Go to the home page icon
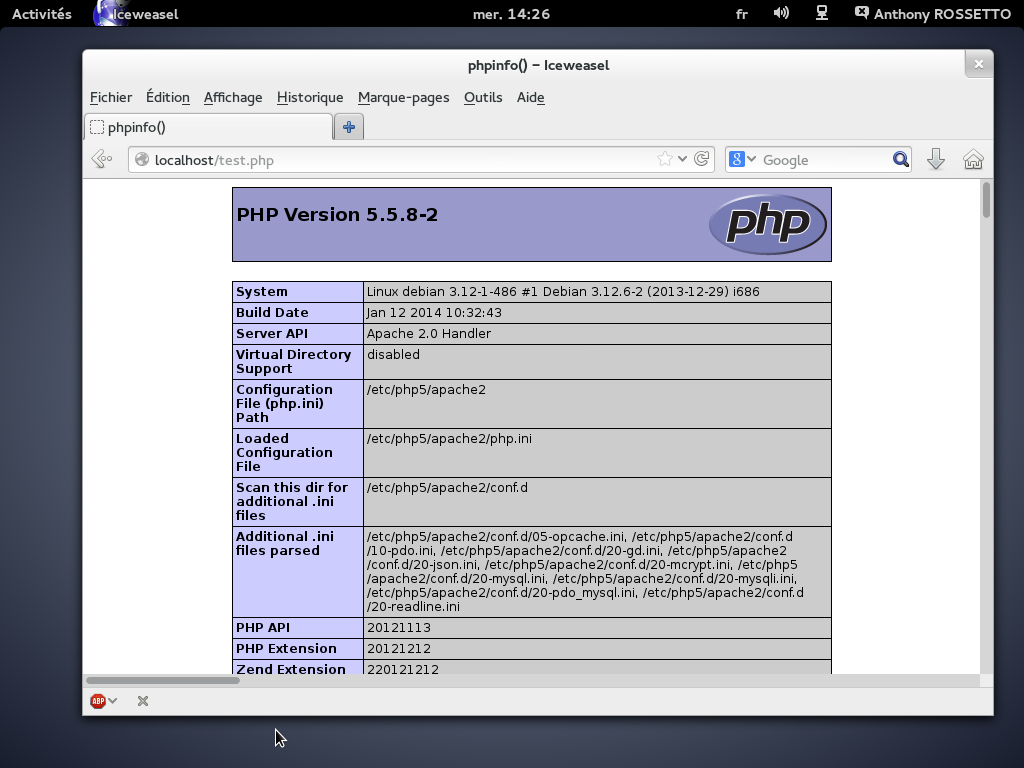 point(973,159)
